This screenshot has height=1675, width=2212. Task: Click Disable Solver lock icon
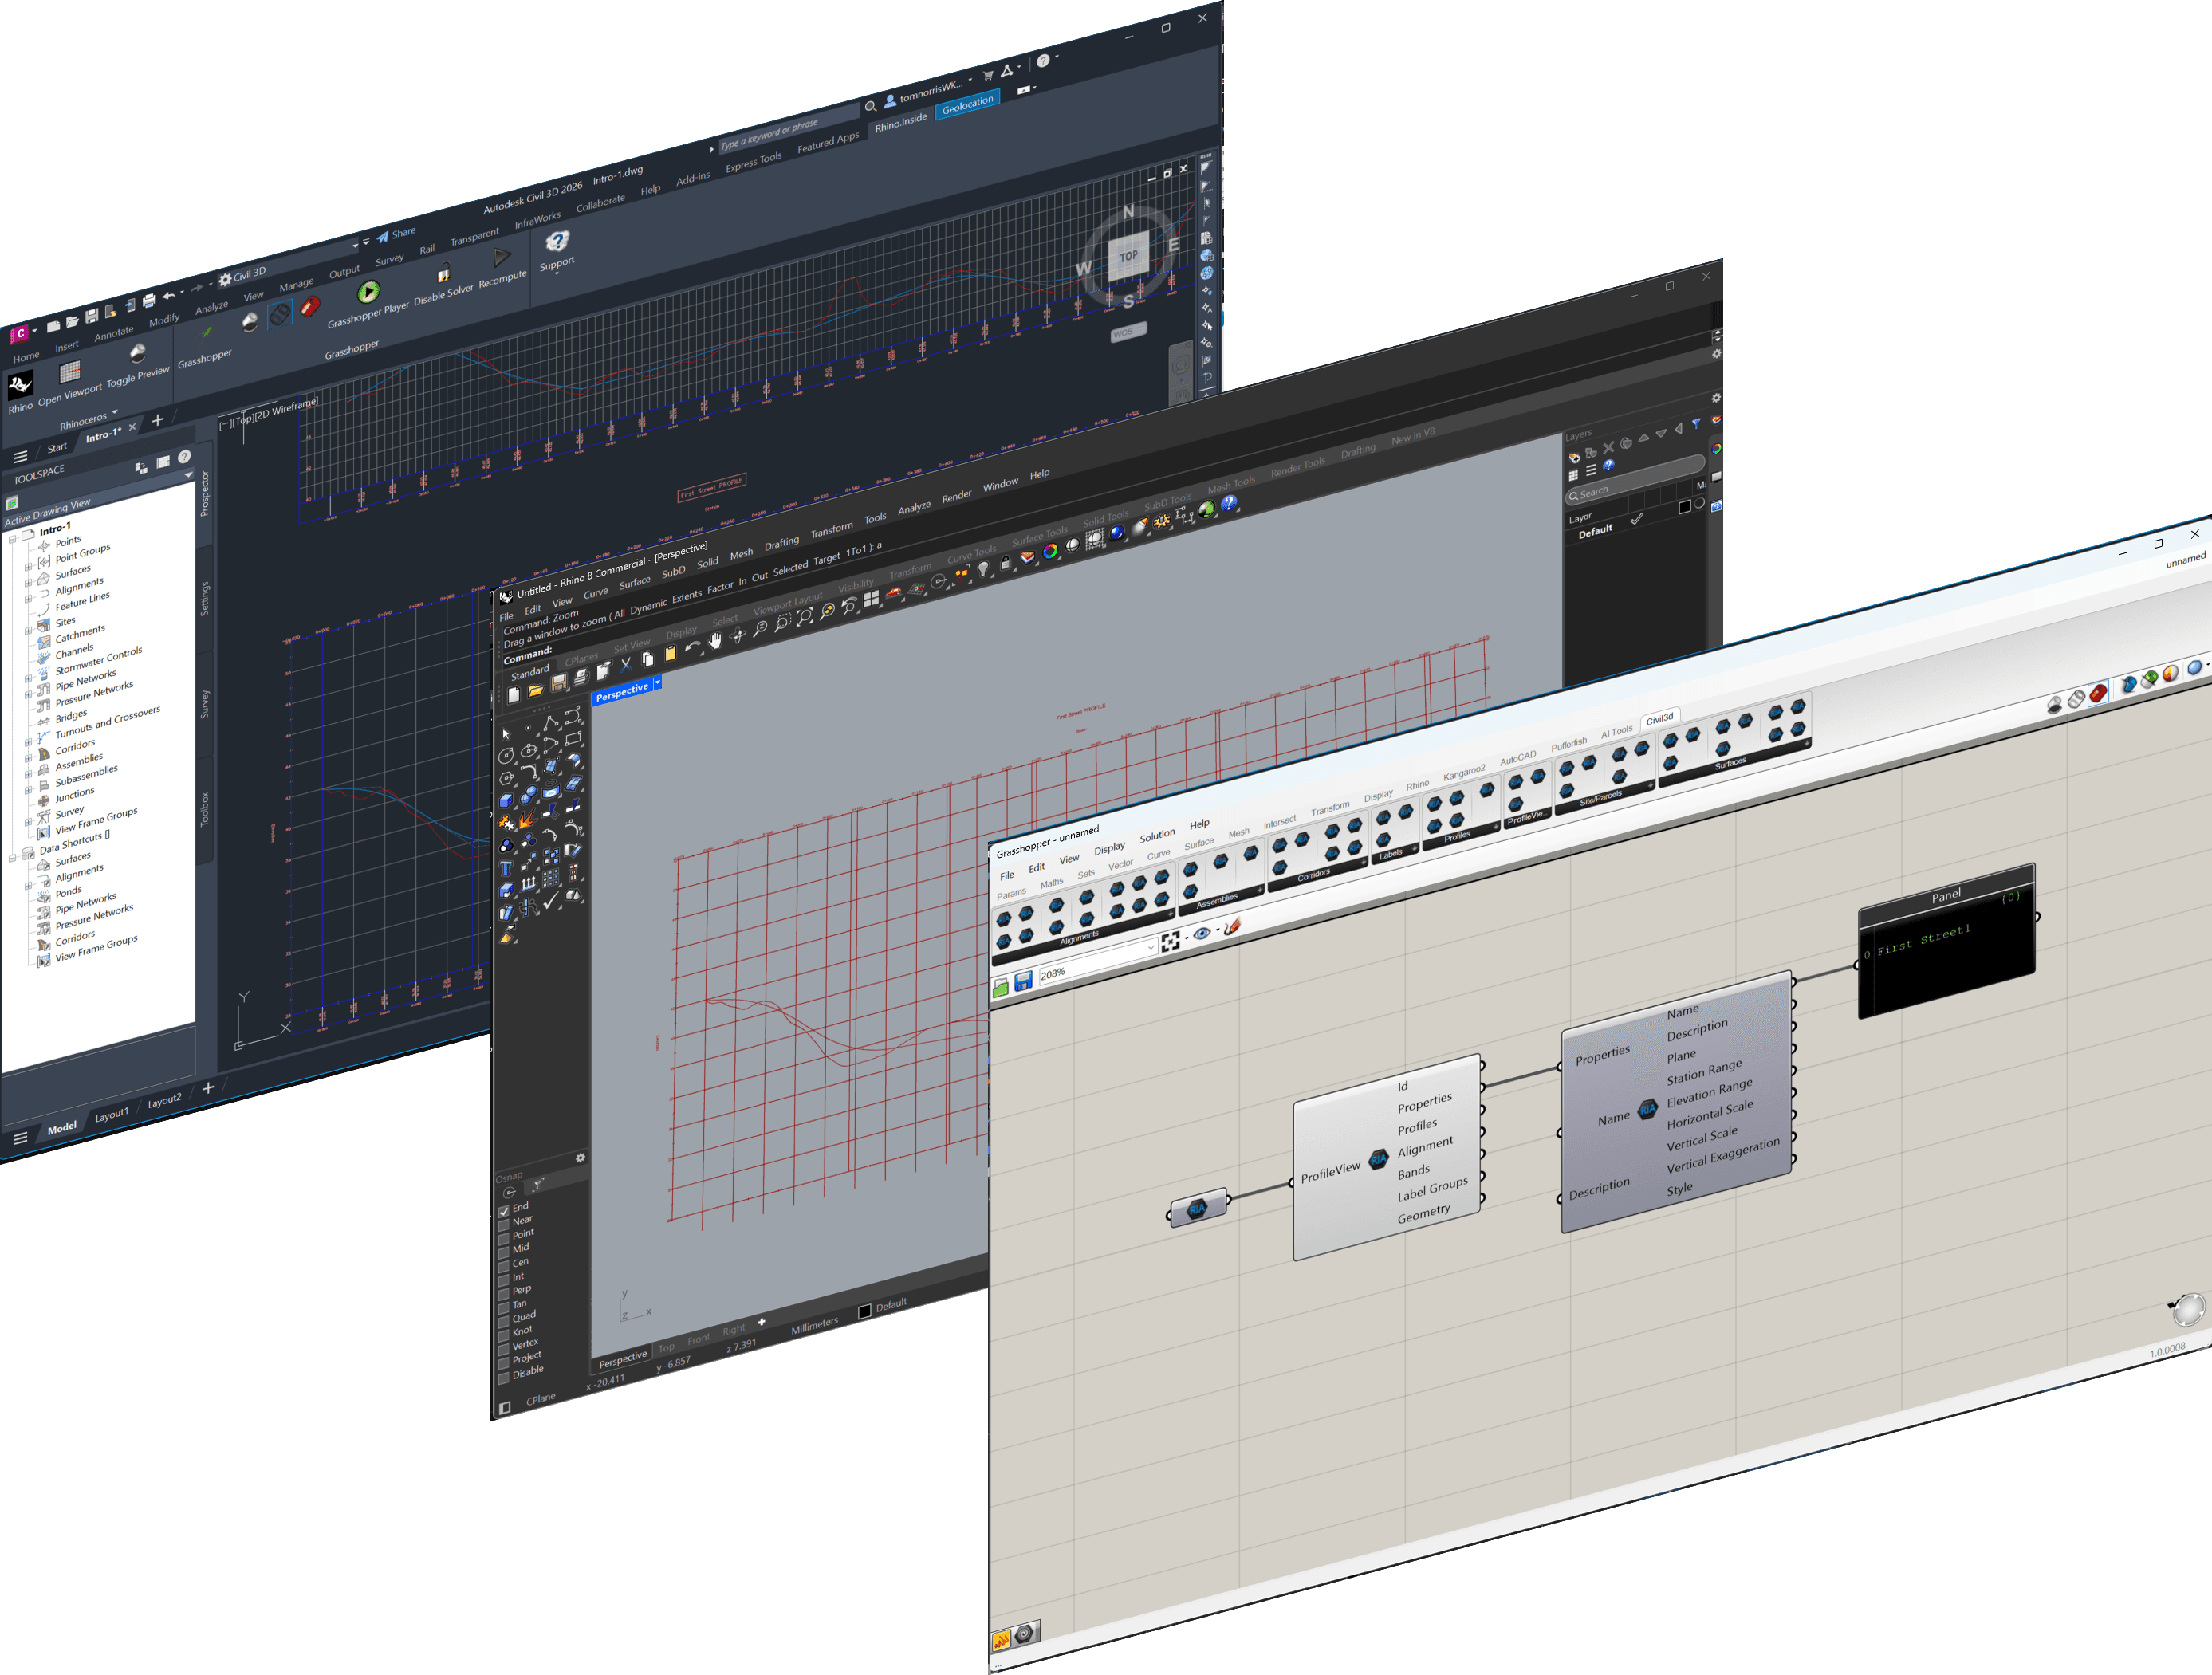point(443,273)
